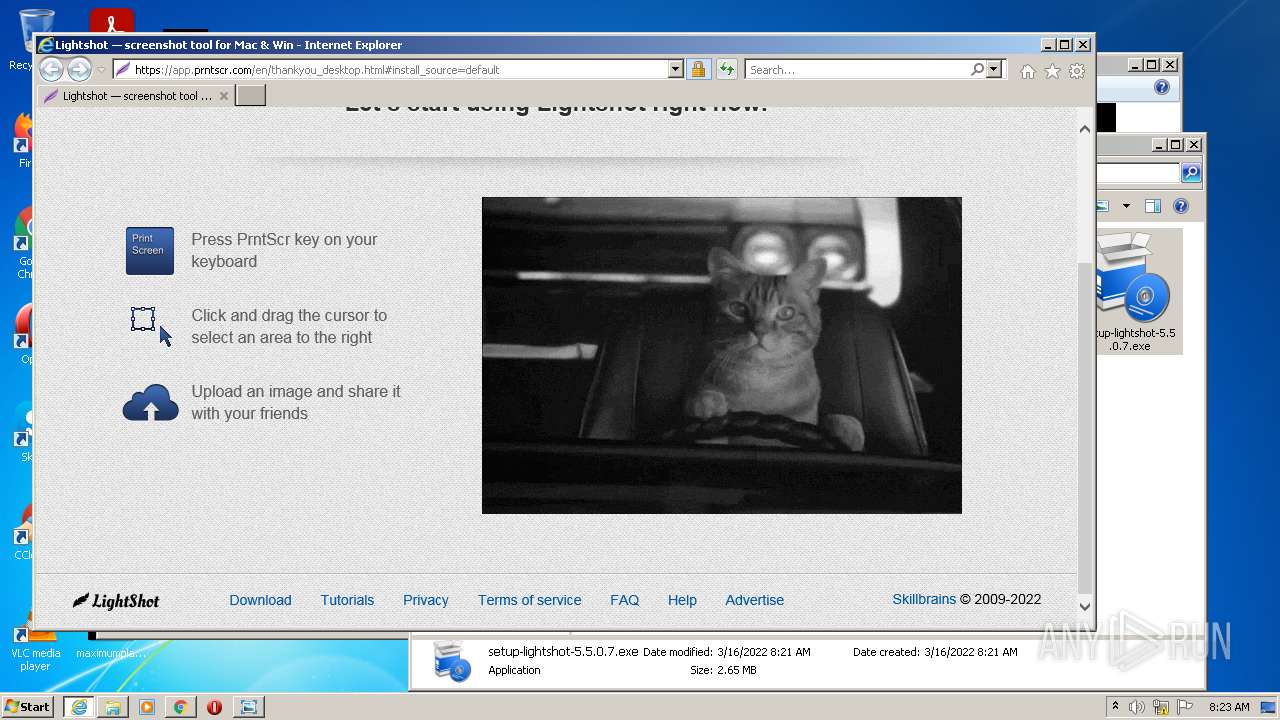Click the select-area cursor icon

[151, 326]
